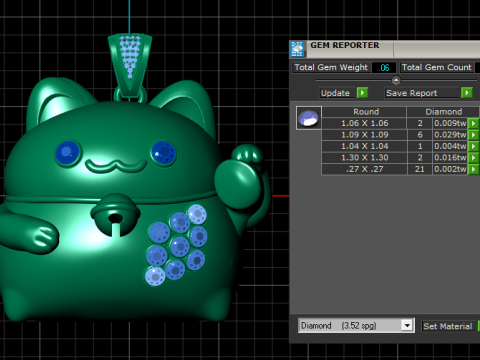Image resolution: width=480 pixels, height=360 pixels.
Task: Open the Diamond material dropdown
Action: [407, 325]
